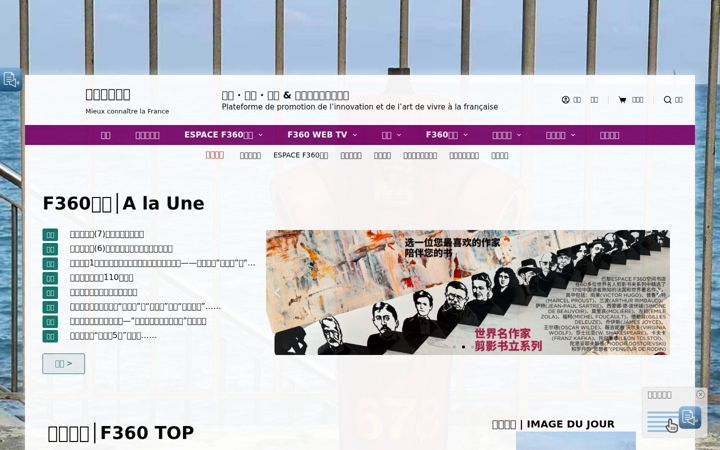720x450 pixels.
Task: Click green badge beside the last headline with "5"
Action: 50,336
